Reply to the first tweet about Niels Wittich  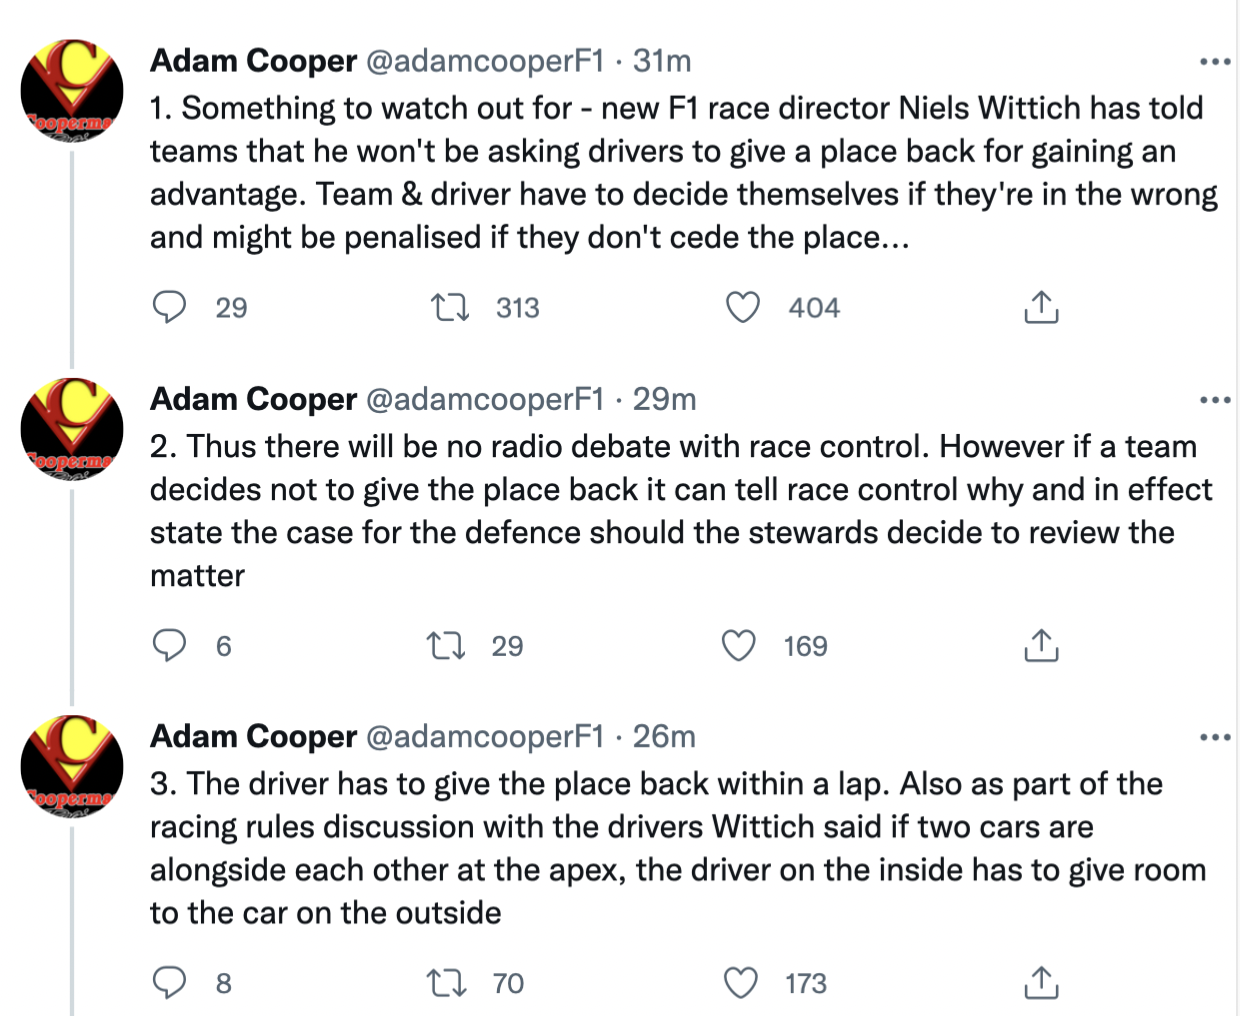click(169, 307)
